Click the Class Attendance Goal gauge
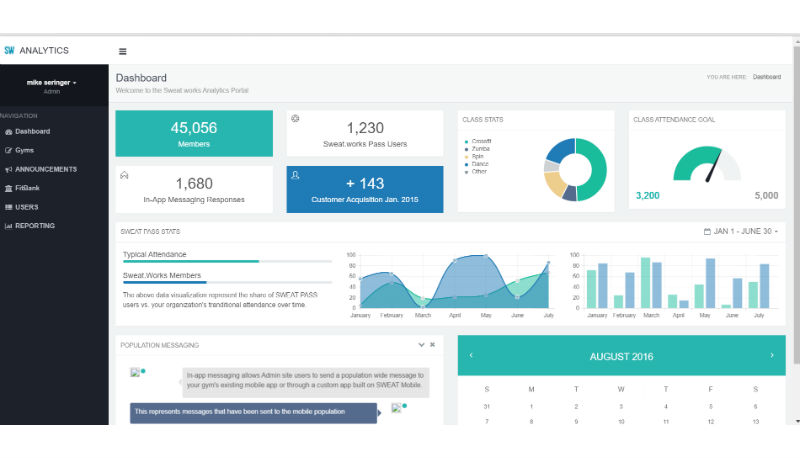The width and height of the screenshot is (800, 458). pos(707,164)
